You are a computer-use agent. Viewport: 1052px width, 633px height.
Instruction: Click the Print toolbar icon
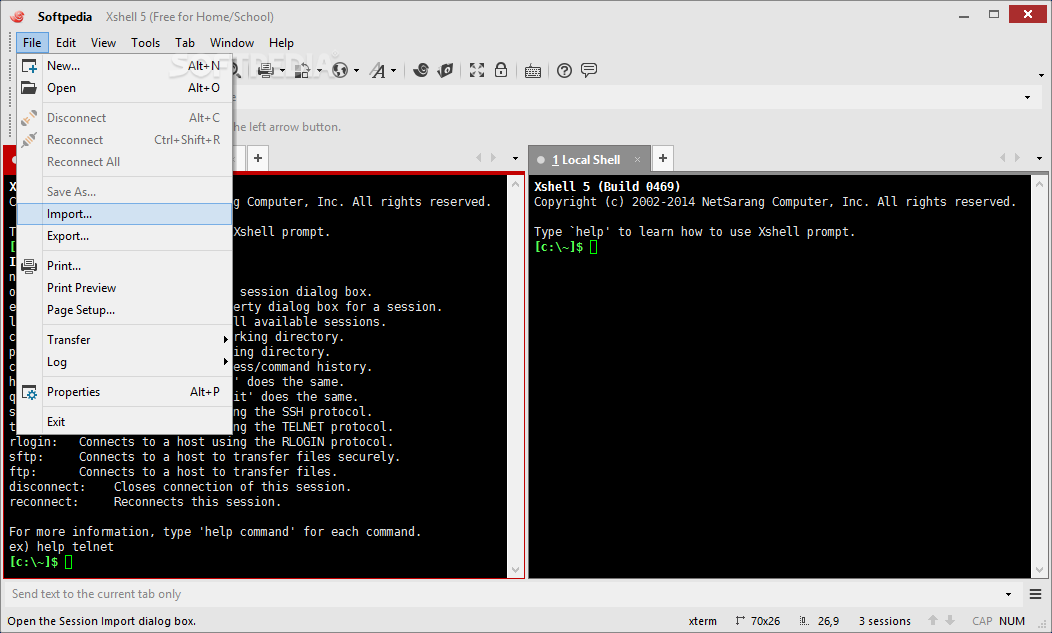tap(266, 70)
